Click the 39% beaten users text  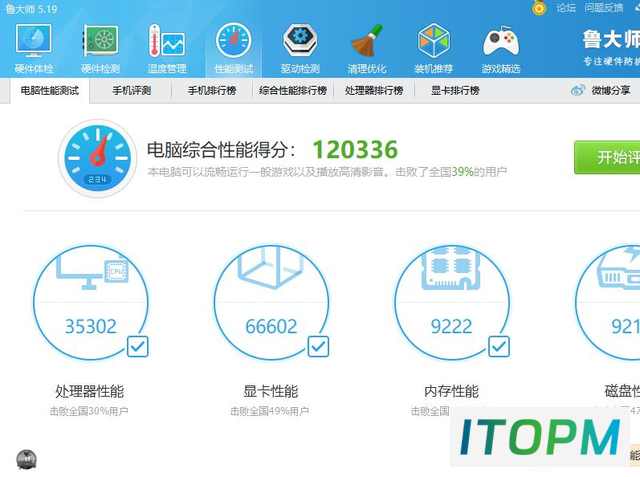click(x=462, y=172)
